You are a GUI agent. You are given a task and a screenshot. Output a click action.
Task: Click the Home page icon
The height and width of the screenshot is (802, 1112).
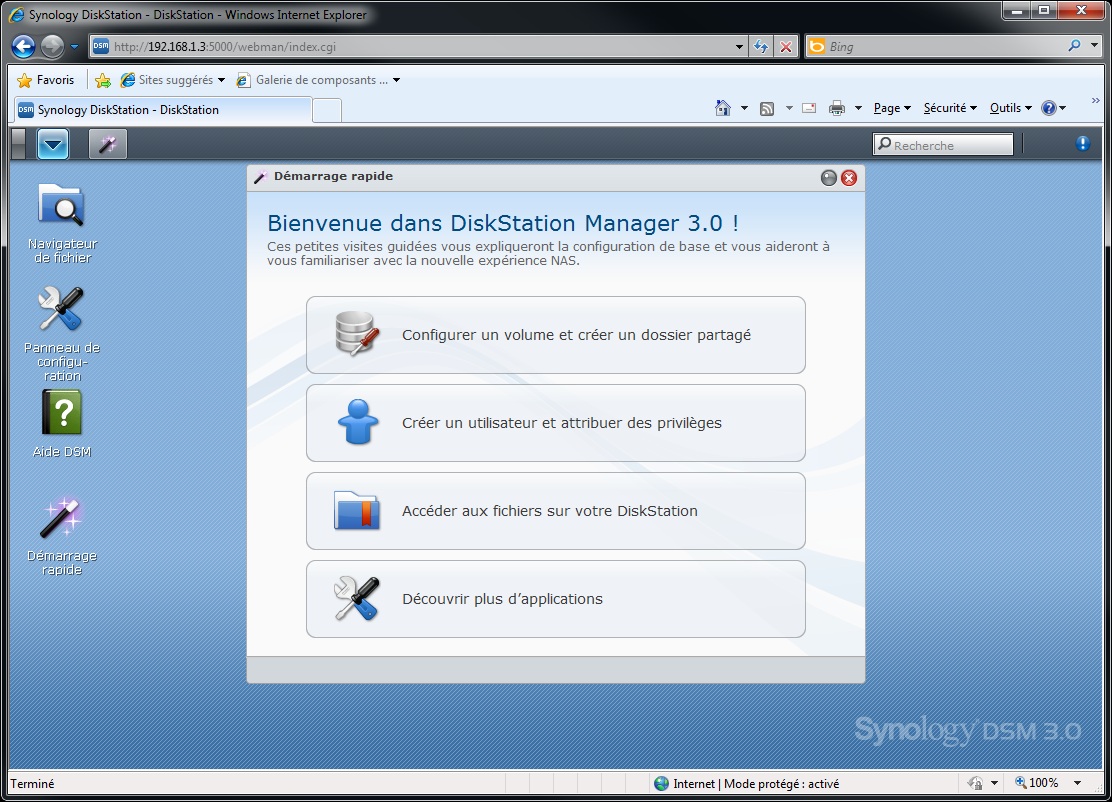pyautogui.click(x=723, y=108)
